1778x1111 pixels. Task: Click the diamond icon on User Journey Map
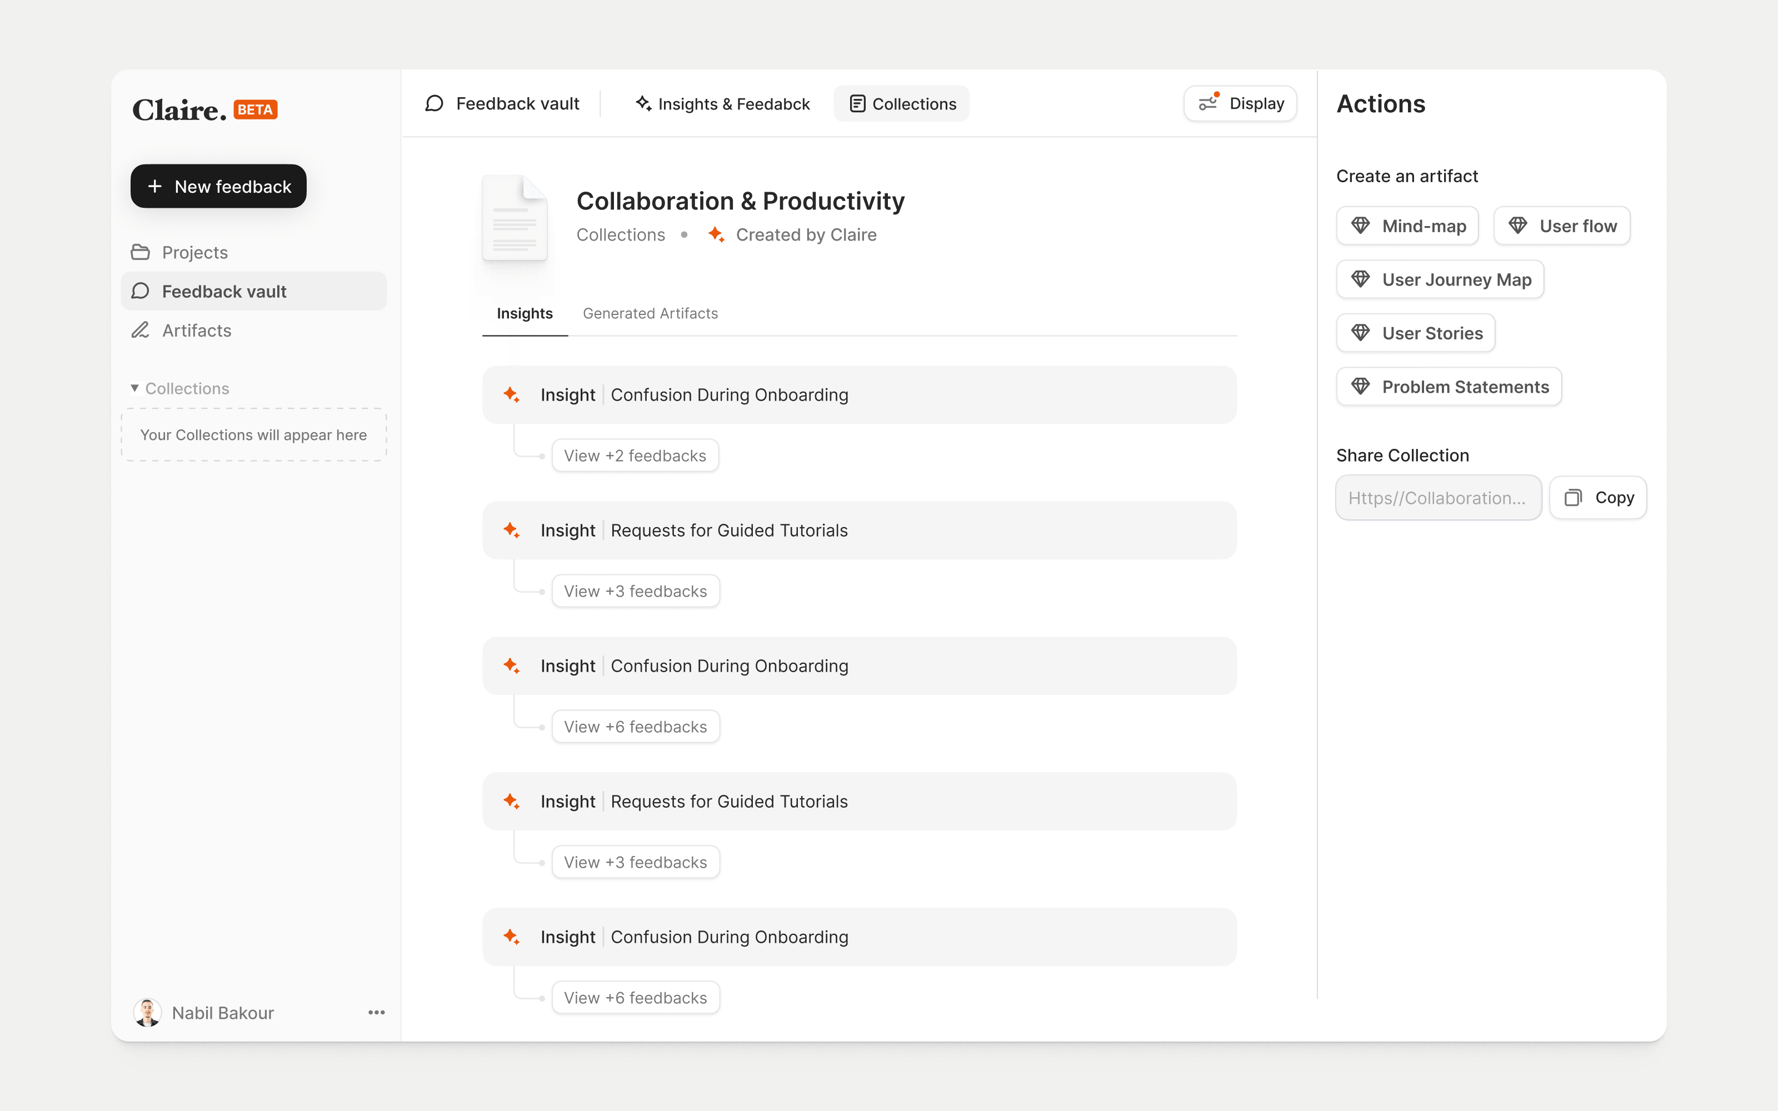[1361, 280]
